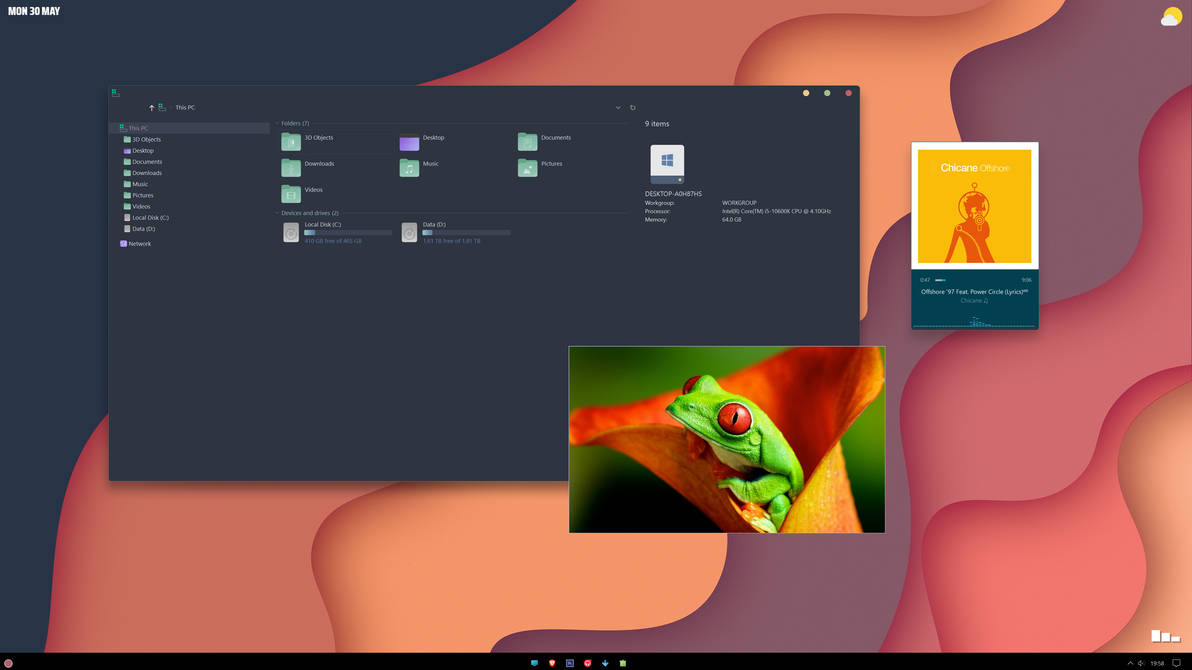Collapse the Devices and drives (2) group
The image size is (1192, 670).
click(277, 213)
